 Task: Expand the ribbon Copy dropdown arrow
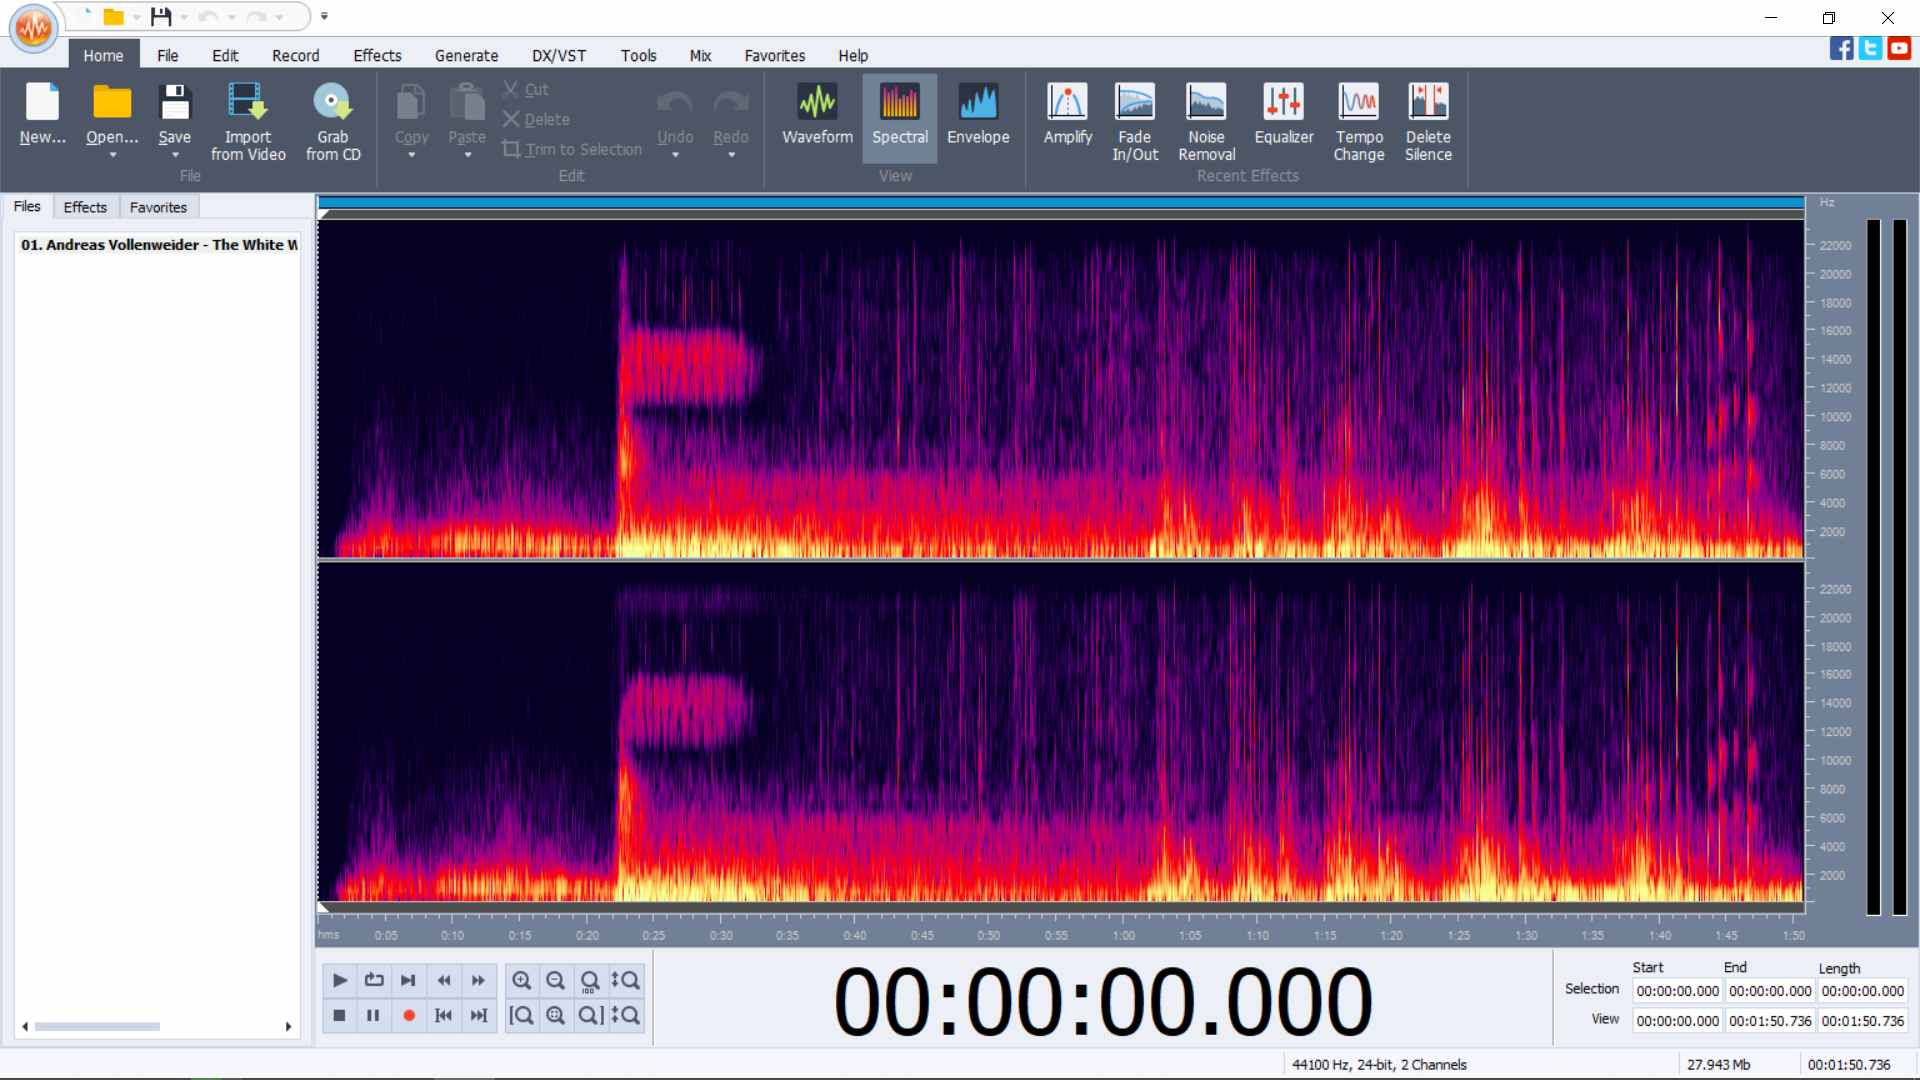(x=411, y=155)
